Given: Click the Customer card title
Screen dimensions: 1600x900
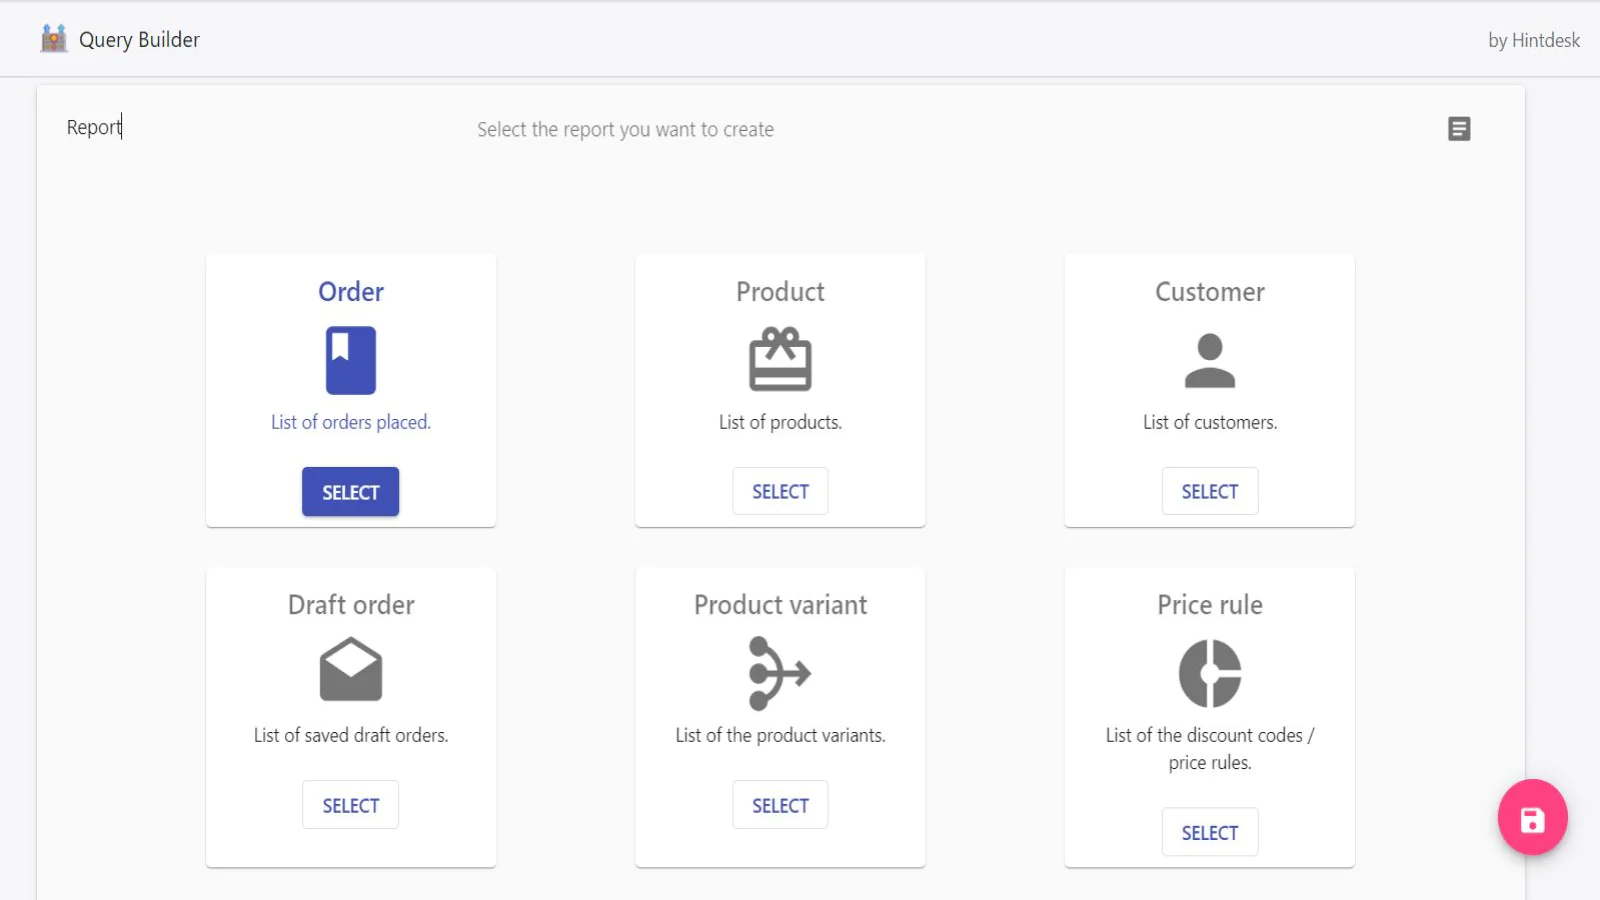Looking at the screenshot, I should [x=1210, y=291].
